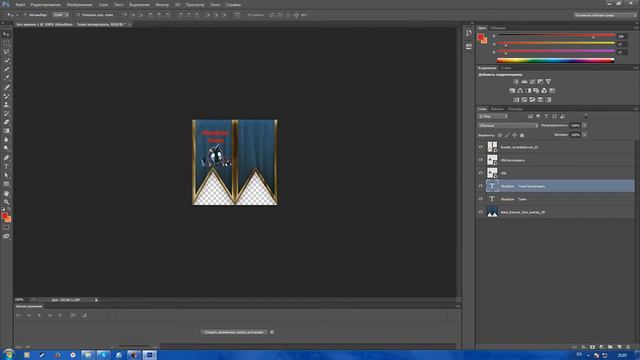The height and width of the screenshot is (360, 640).
Task: Filter layers by type layers icon
Action: coord(546,116)
